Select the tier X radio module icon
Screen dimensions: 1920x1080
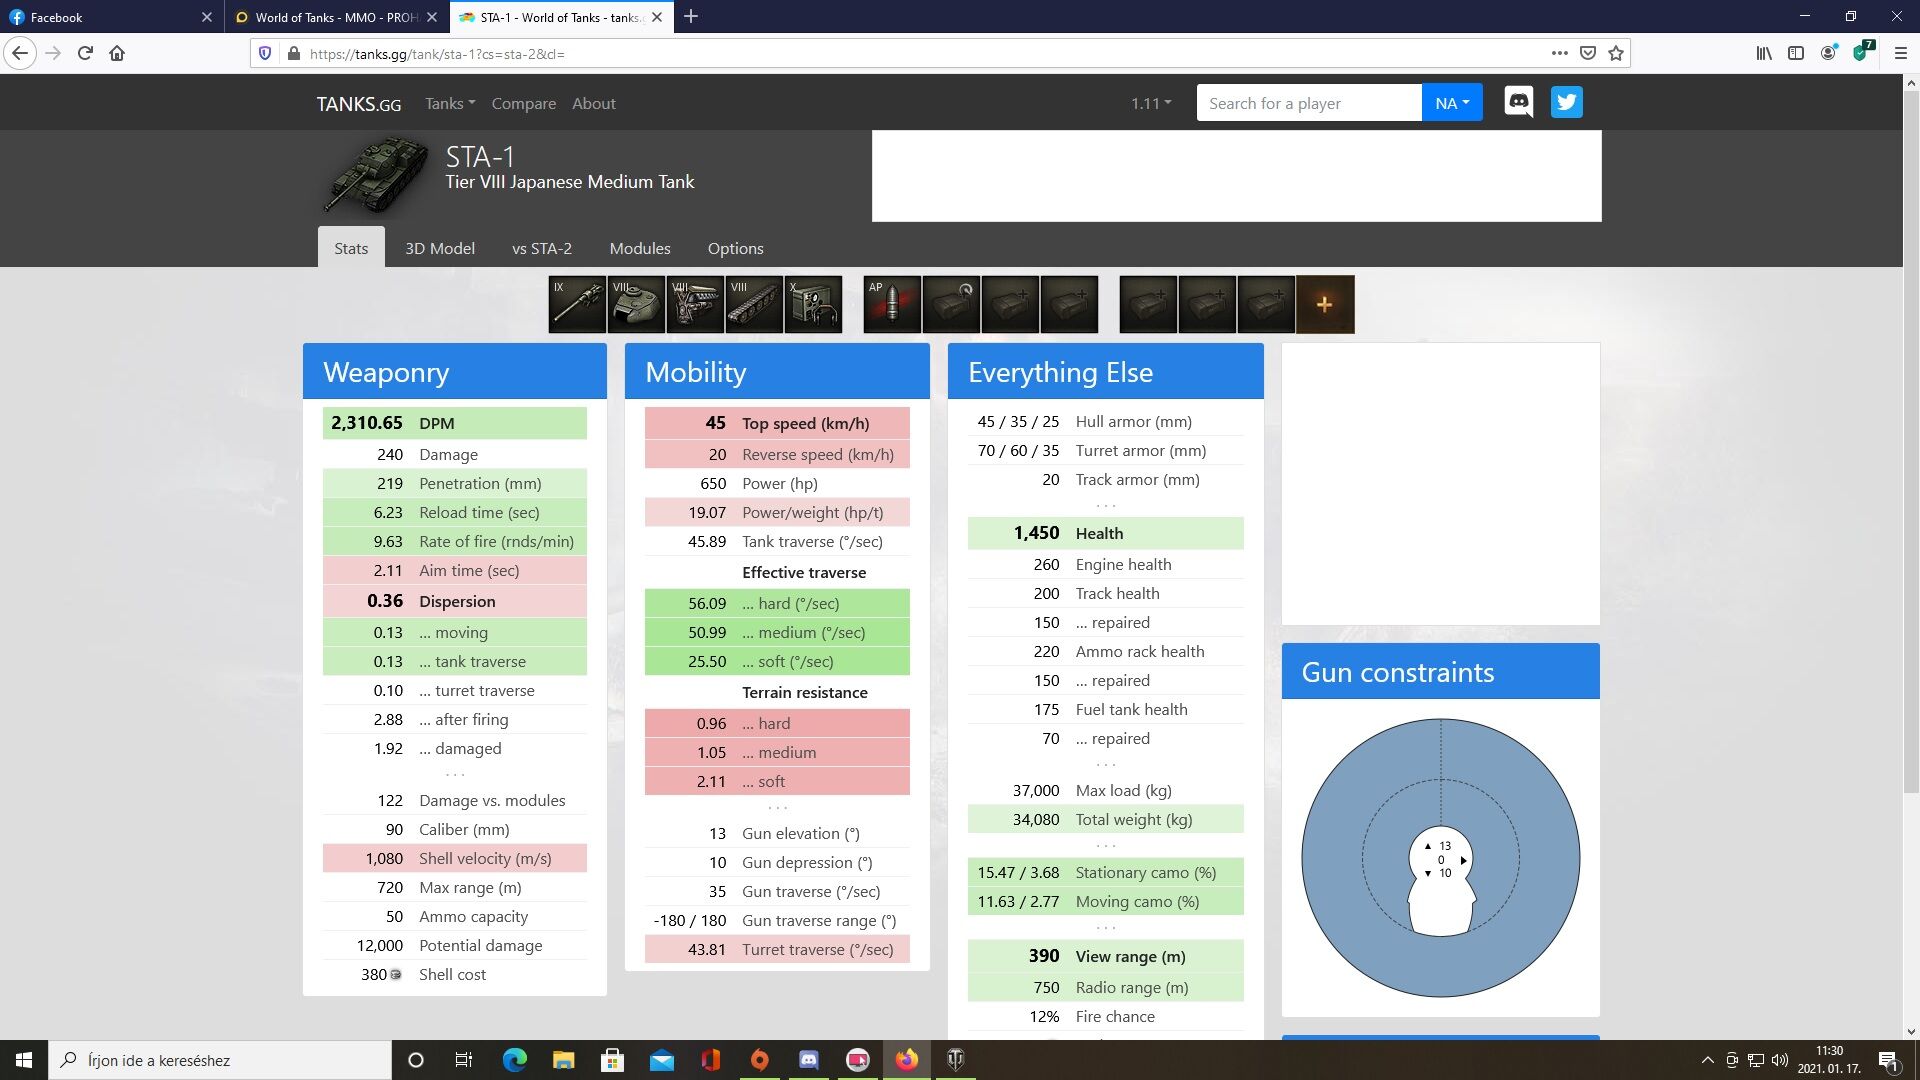coord(813,304)
